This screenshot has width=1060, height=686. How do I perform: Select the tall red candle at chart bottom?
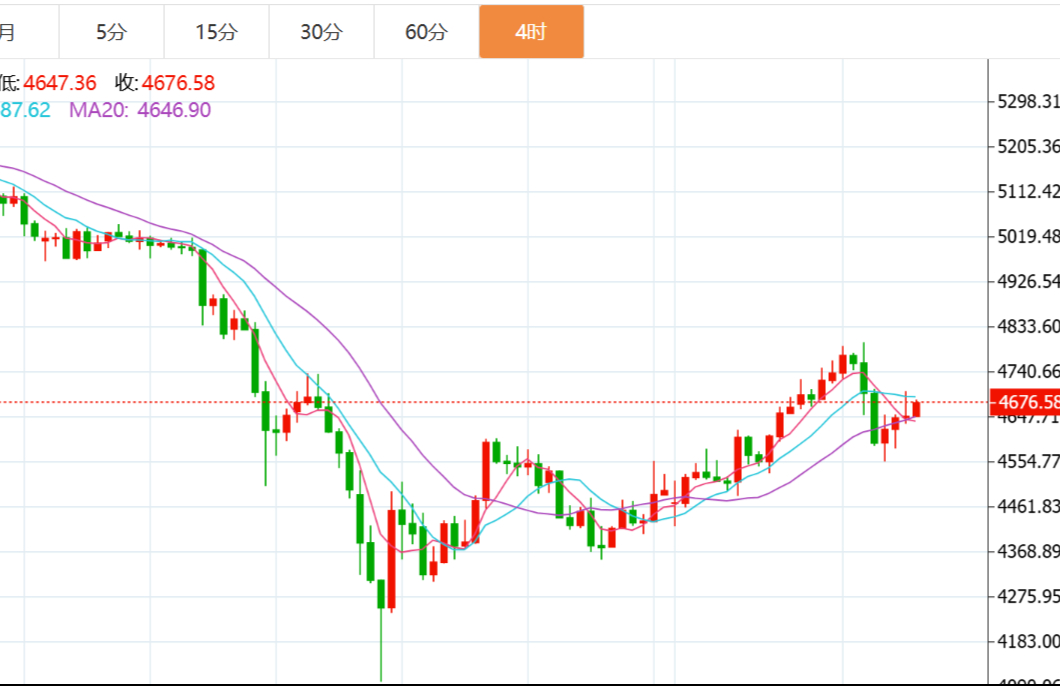point(391,558)
